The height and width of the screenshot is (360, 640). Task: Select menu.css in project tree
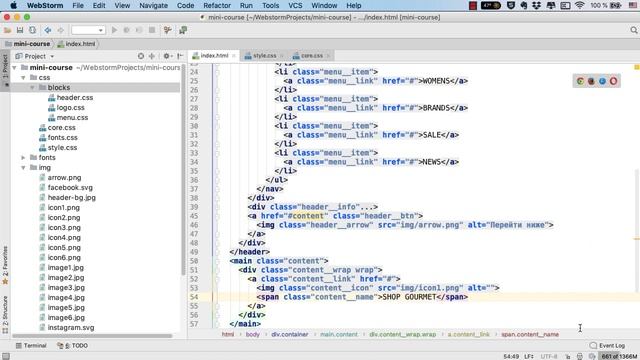click(x=68, y=118)
